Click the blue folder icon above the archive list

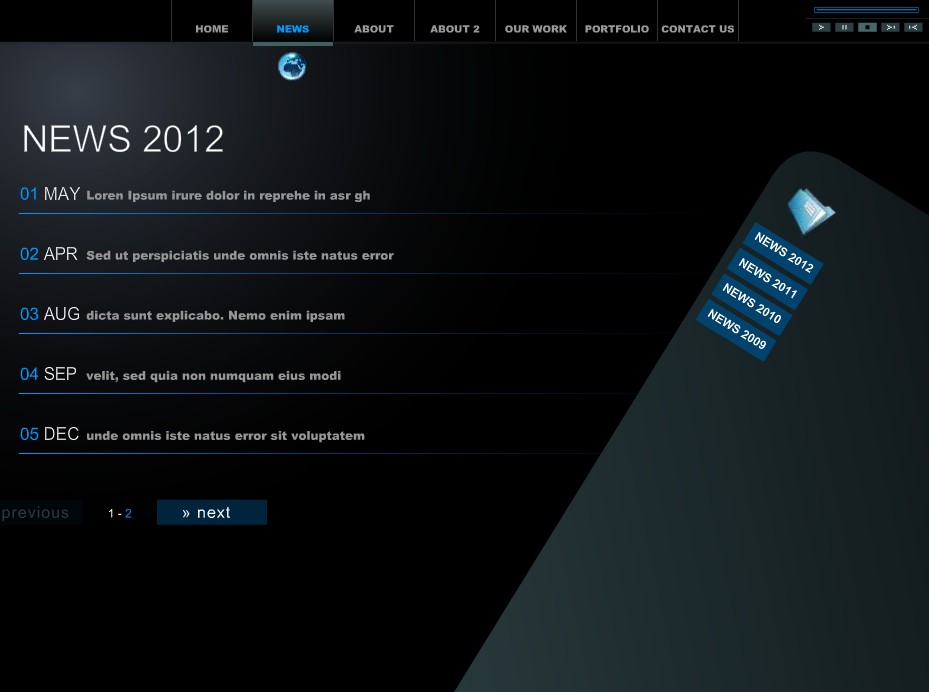811,210
